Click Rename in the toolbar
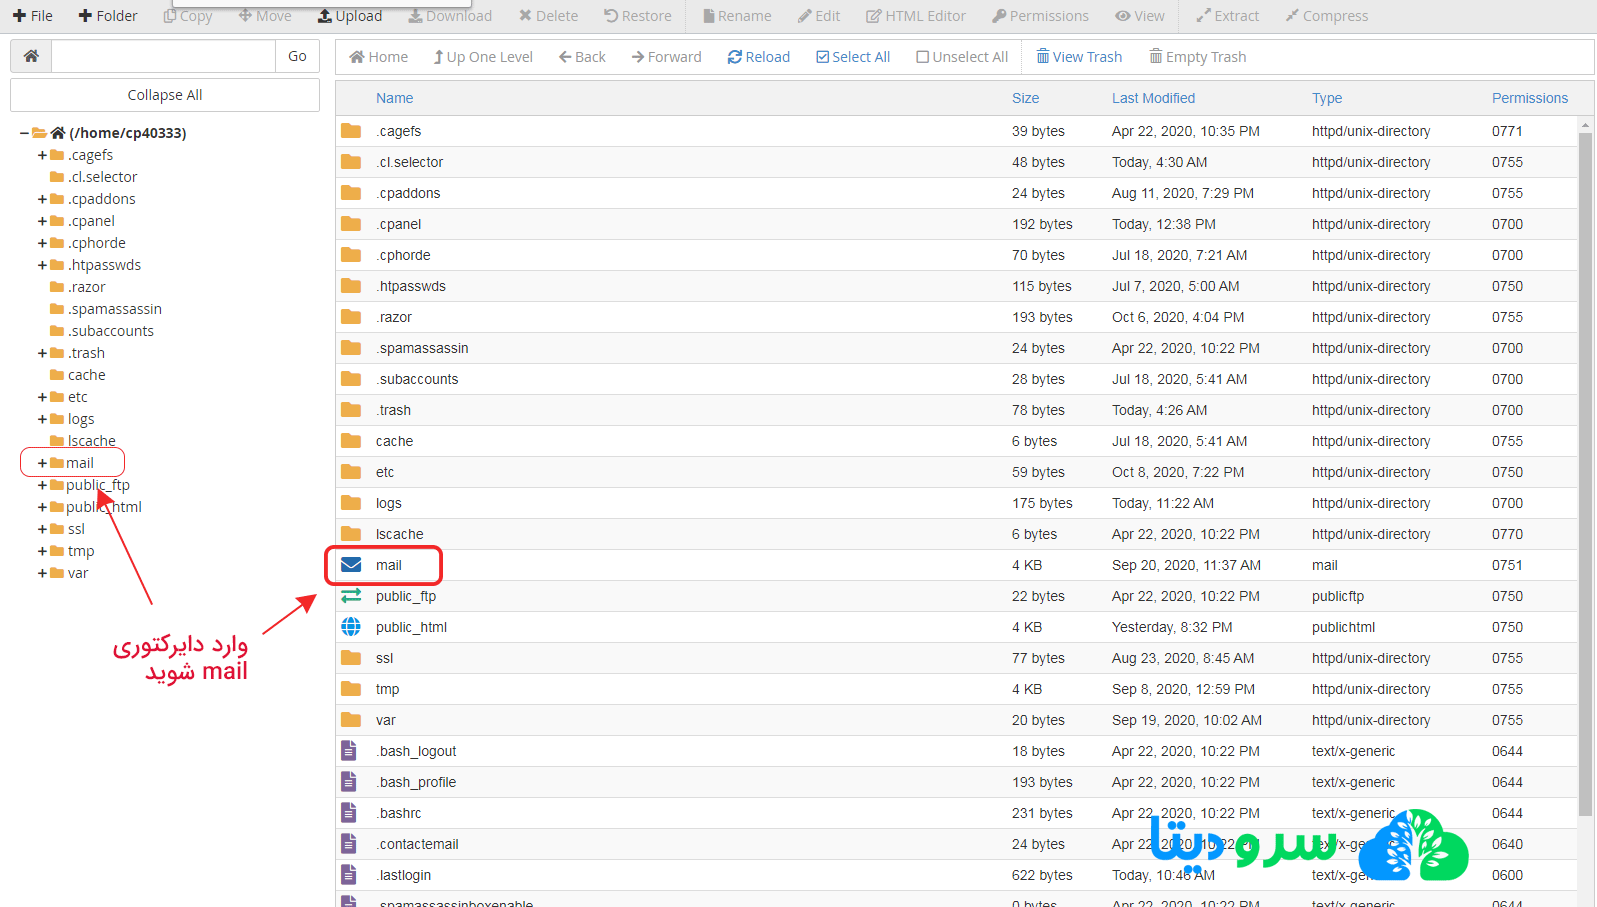The image size is (1597, 907). (737, 16)
